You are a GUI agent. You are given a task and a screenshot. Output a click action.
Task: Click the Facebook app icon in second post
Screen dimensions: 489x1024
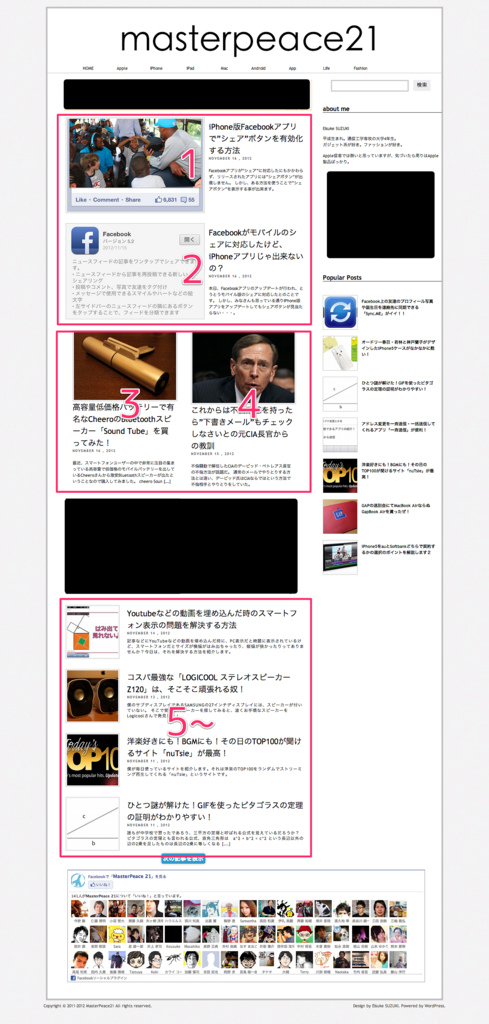tap(85, 240)
